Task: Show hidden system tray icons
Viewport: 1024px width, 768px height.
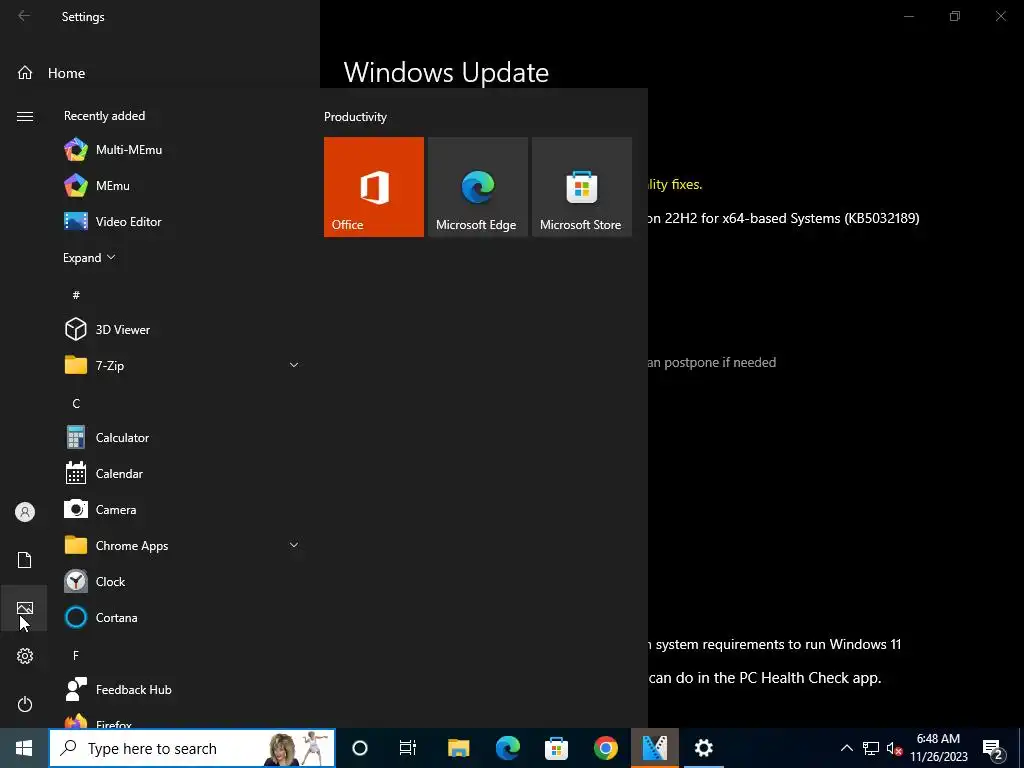Action: tap(846, 748)
